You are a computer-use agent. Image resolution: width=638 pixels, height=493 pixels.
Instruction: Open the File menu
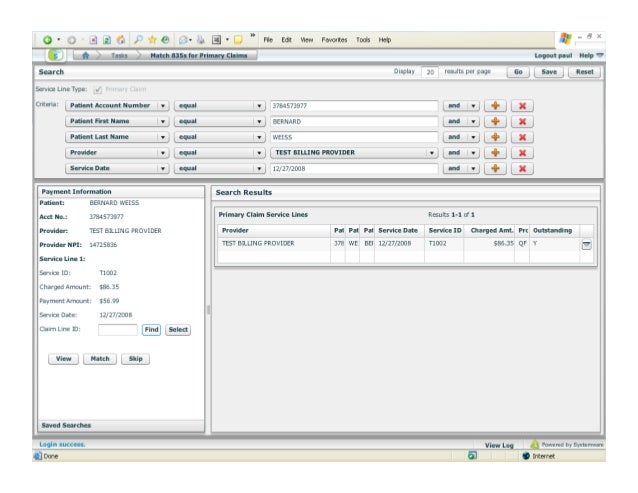click(x=268, y=40)
